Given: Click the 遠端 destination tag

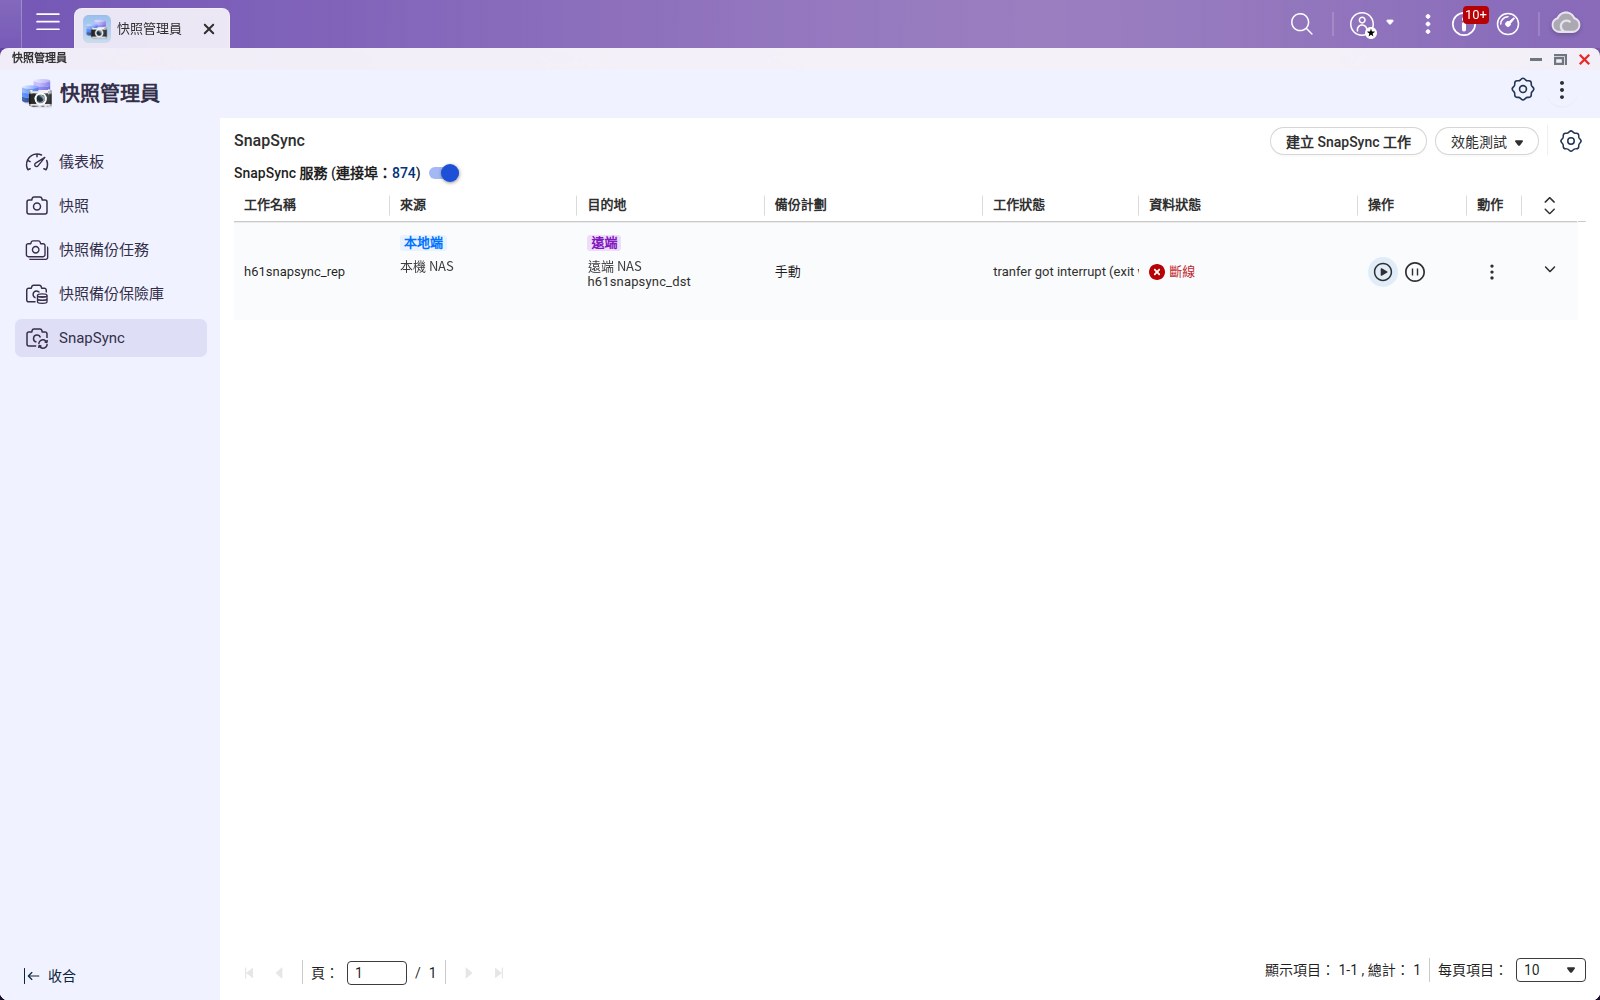Looking at the screenshot, I should coord(604,243).
